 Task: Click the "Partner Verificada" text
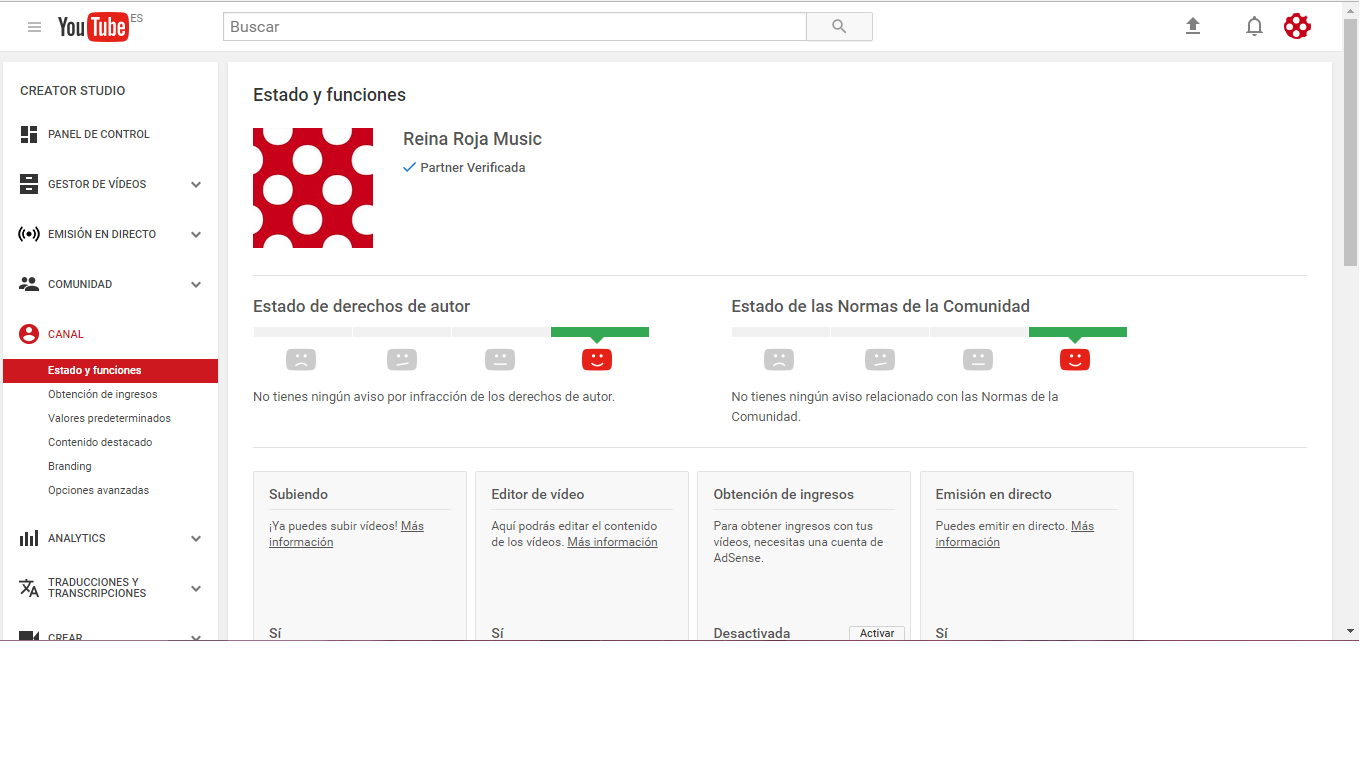(473, 168)
